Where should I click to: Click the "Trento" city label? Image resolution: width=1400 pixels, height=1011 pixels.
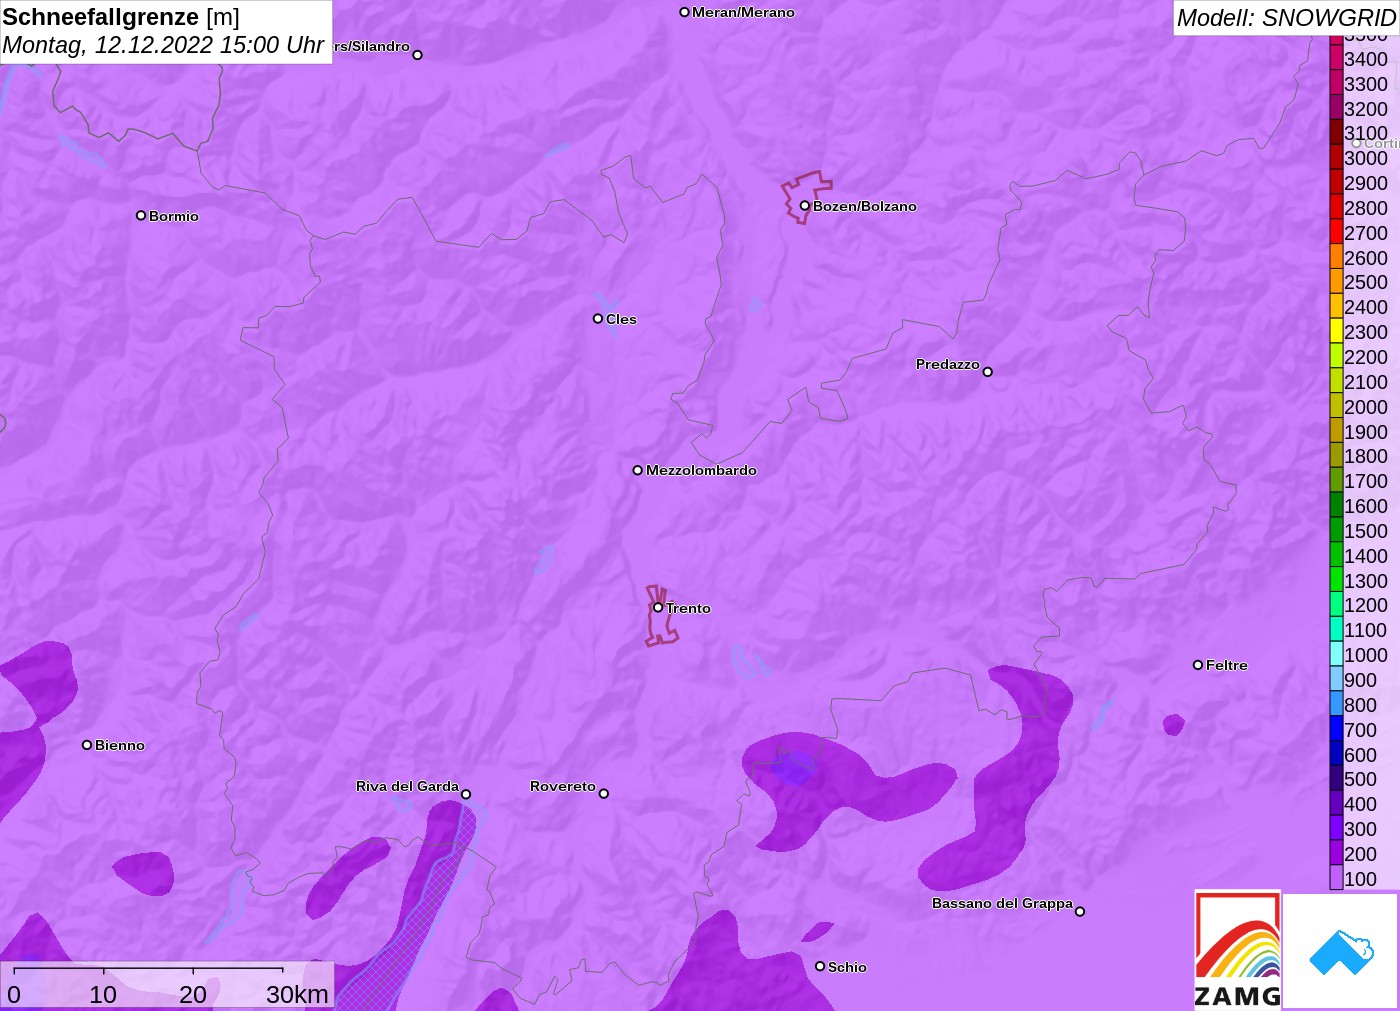point(689,608)
